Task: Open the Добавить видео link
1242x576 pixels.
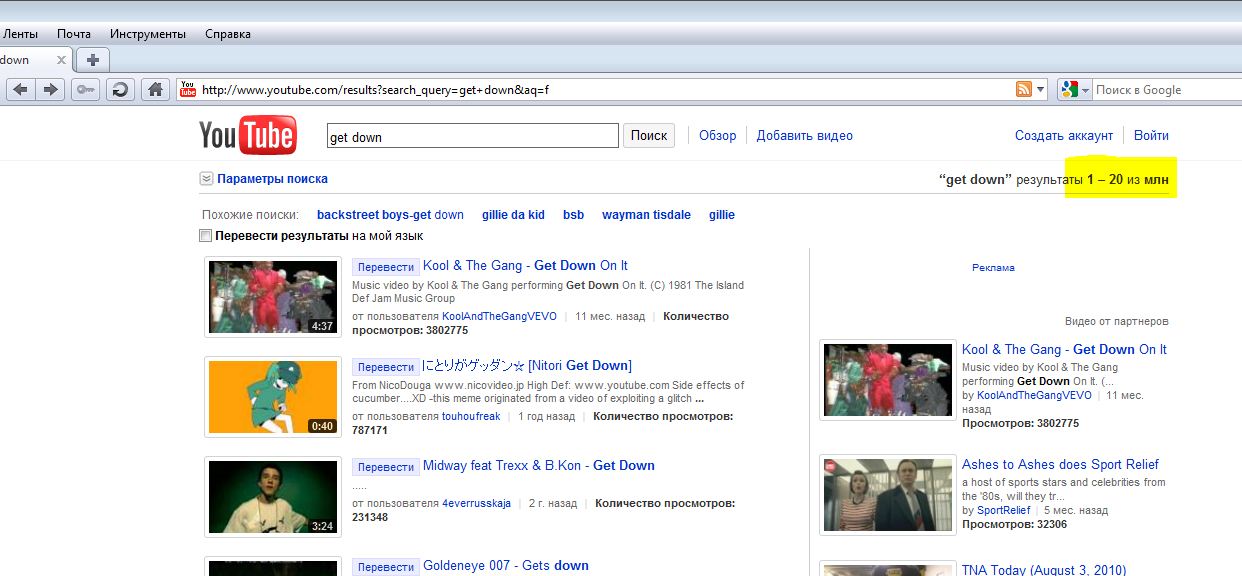Action: coord(805,136)
